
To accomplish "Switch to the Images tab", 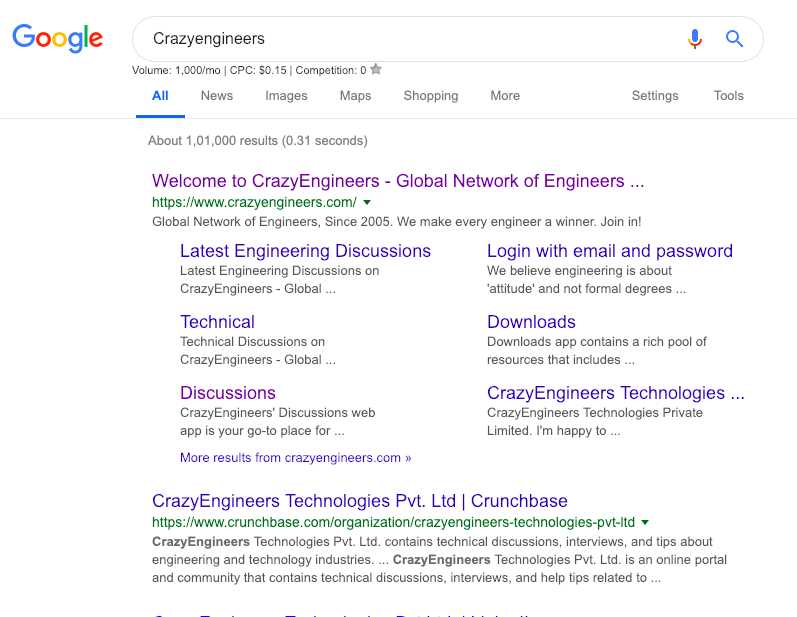I will [286, 96].
